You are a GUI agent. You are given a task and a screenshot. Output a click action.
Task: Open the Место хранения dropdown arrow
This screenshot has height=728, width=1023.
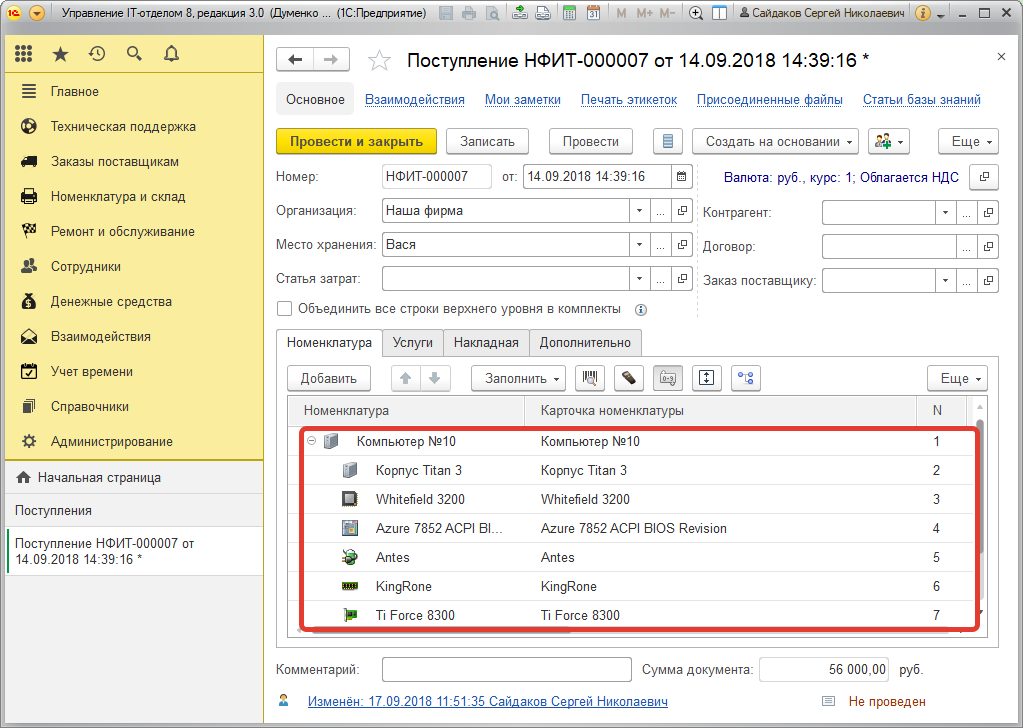coord(639,245)
